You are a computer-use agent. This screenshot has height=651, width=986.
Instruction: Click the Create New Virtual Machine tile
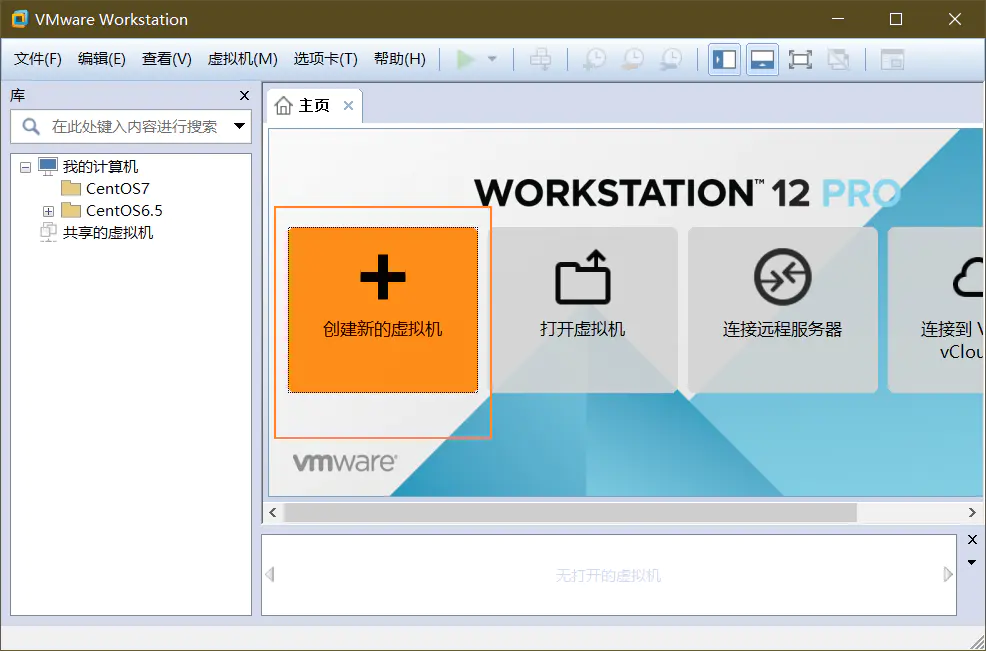[x=382, y=309]
